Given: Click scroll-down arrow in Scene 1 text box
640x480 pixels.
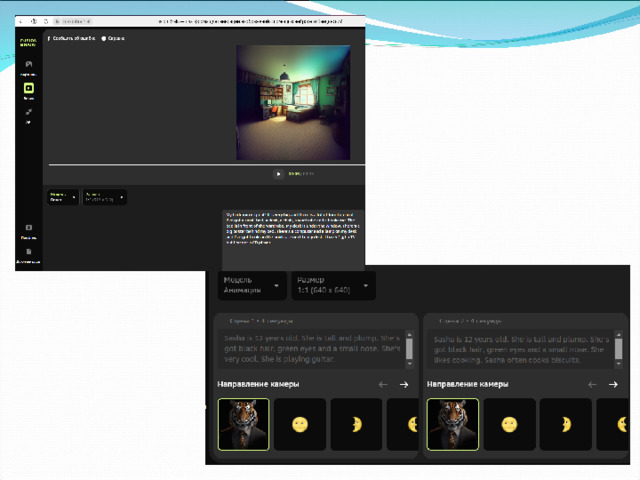Looking at the screenshot, I should 409,364.
